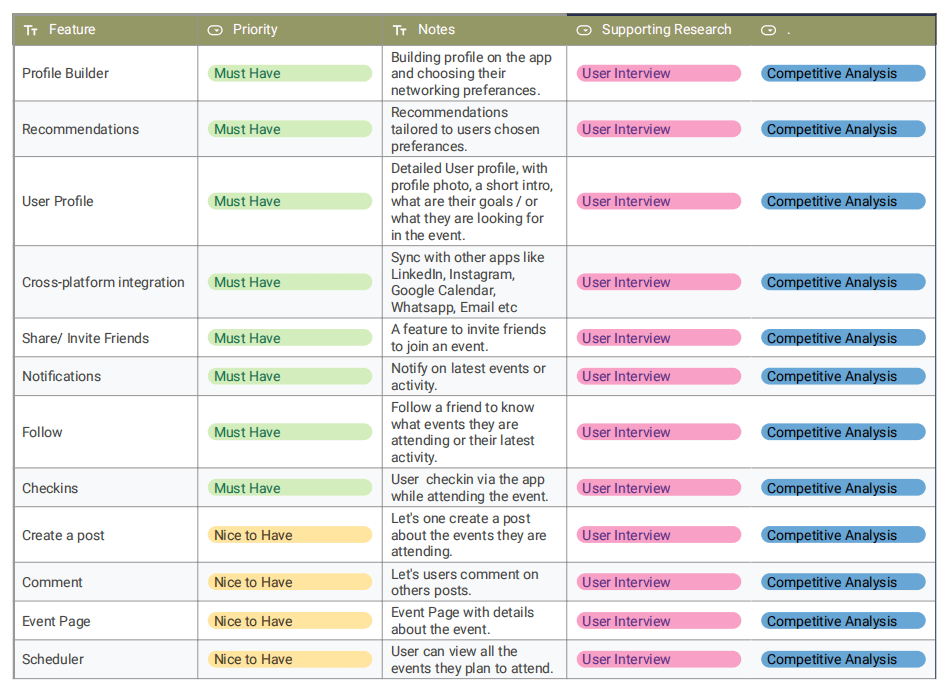Click the select icon beside Supporting Research
This screenshot has height=692, width=949.
pos(584,30)
